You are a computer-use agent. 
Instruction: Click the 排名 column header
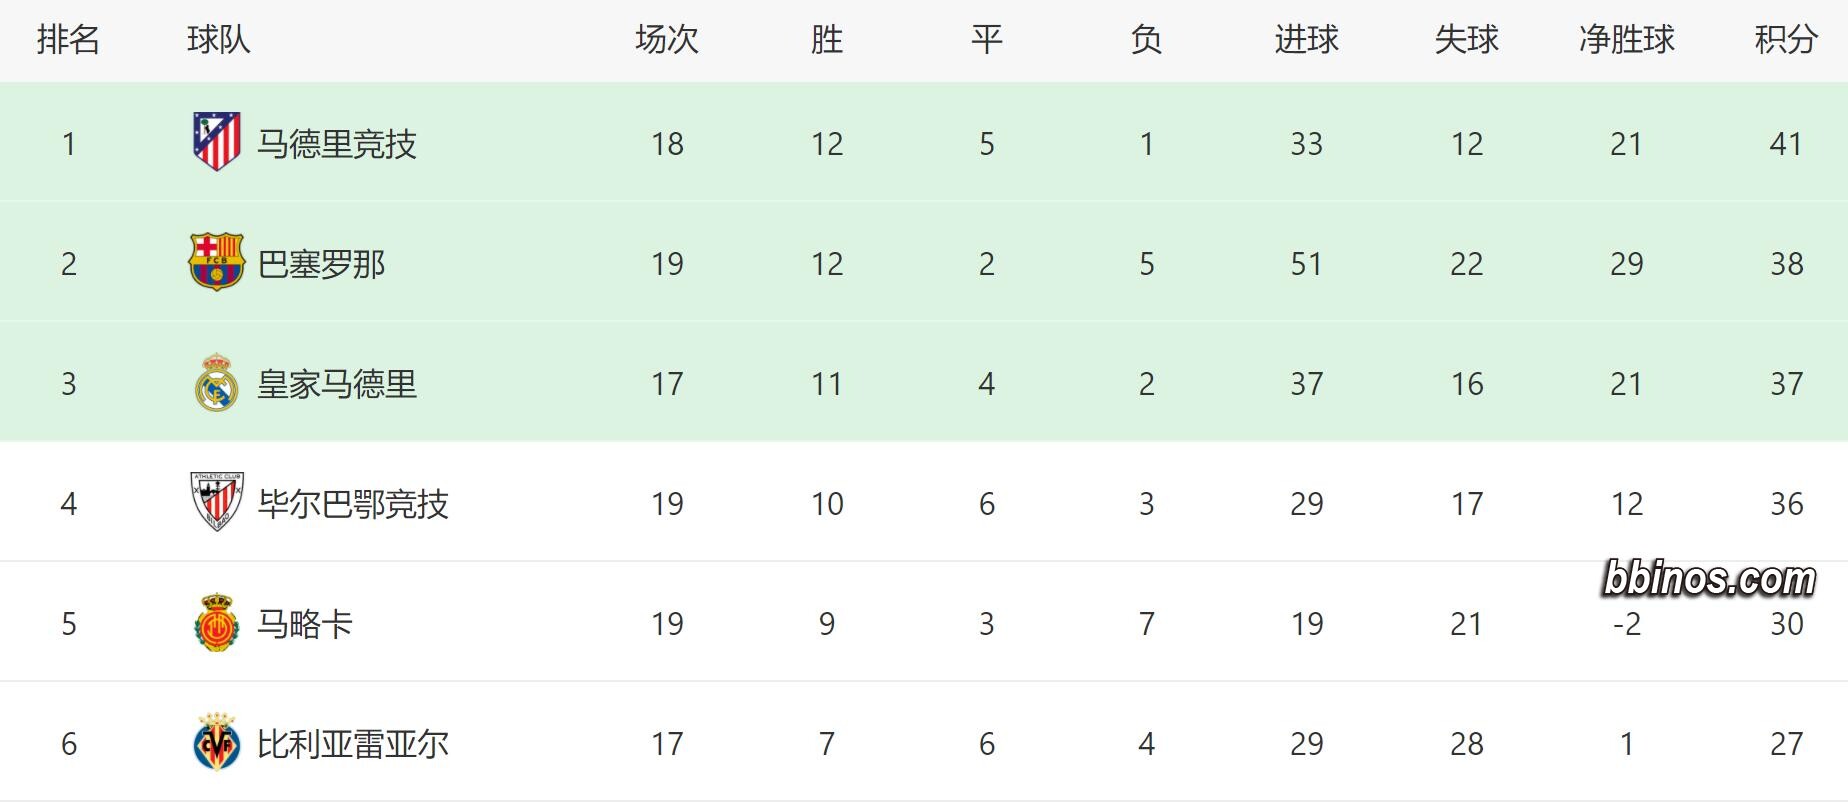[x=68, y=40]
